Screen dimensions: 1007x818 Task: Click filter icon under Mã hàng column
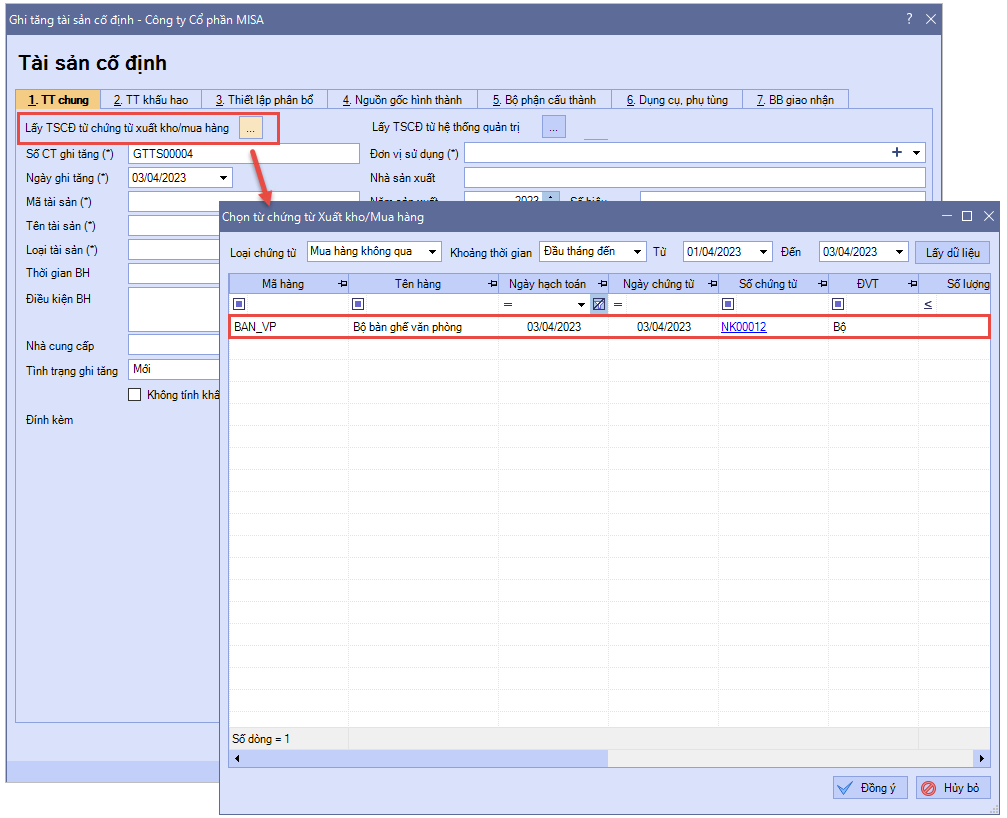tap(238, 304)
